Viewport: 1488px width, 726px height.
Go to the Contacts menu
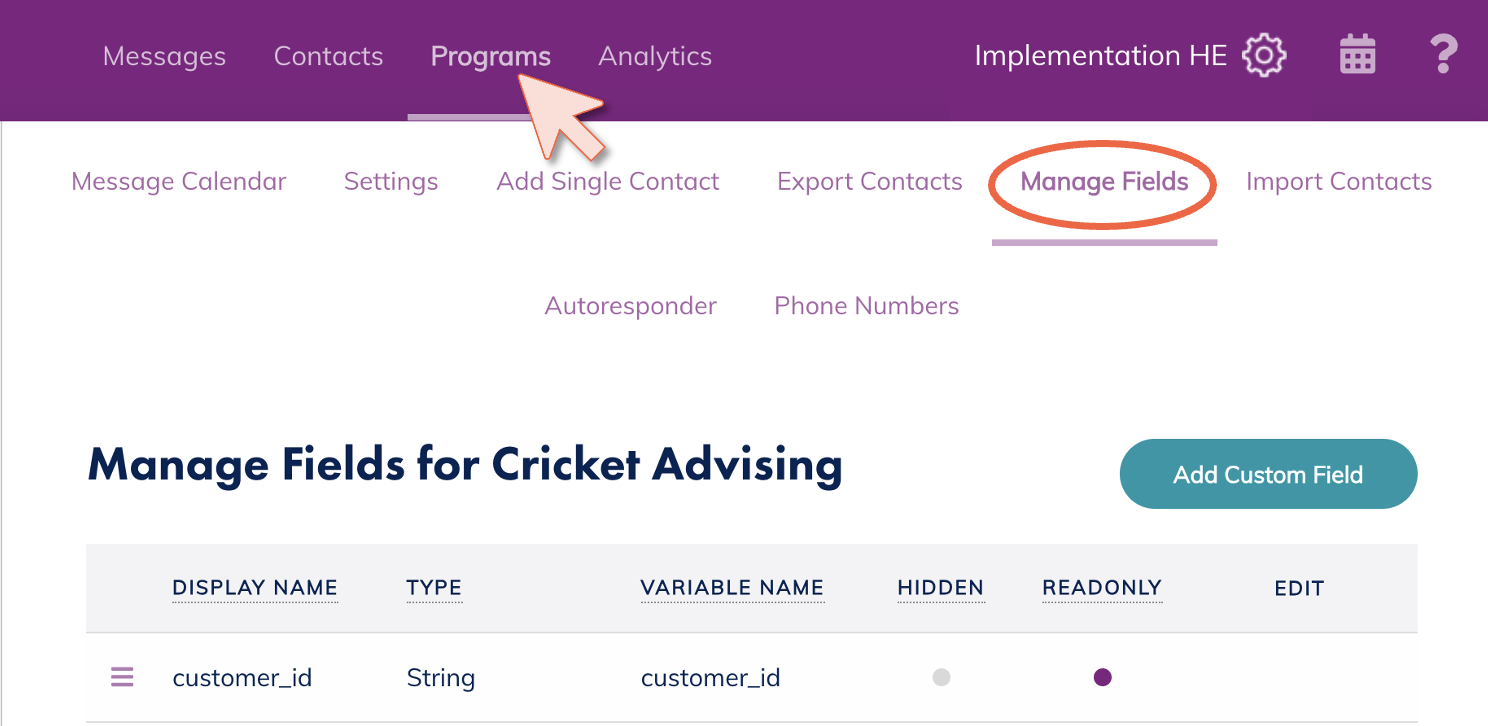[x=328, y=56]
